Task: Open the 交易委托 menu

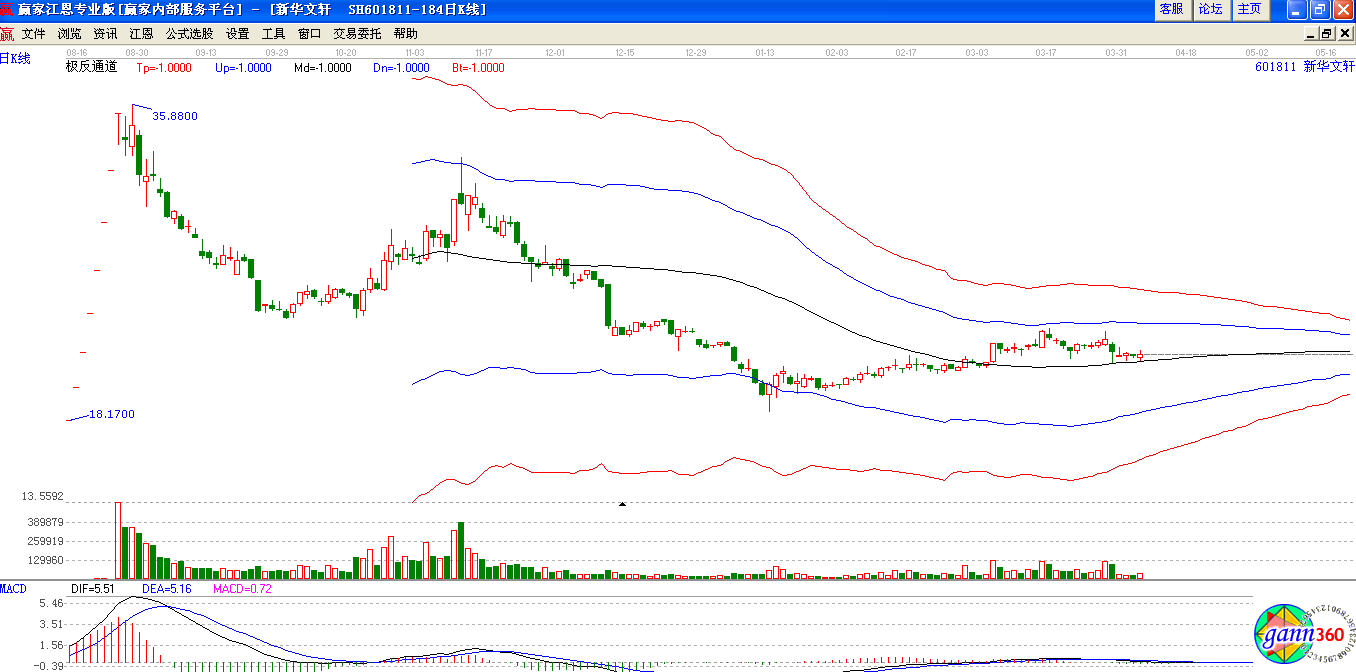Action: coord(357,33)
